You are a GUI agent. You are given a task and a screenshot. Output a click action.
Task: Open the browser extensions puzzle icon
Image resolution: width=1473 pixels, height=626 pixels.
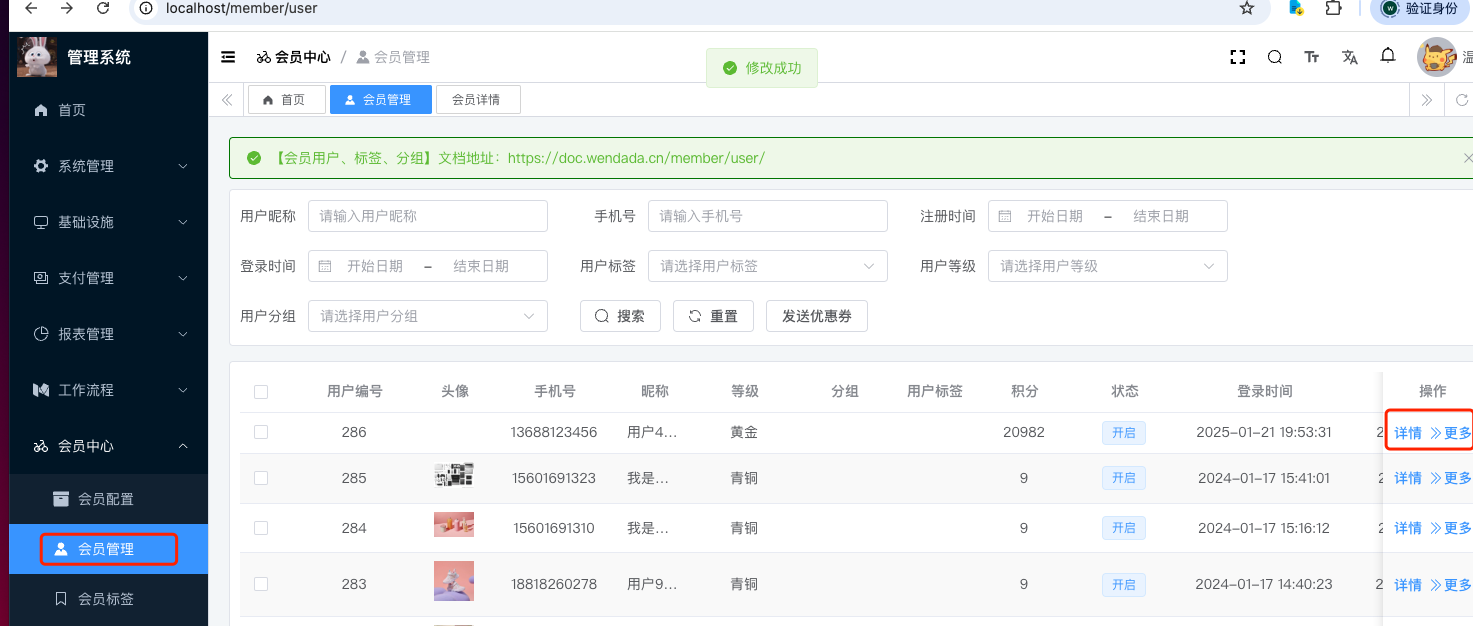pyautogui.click(x=1333, y=8)
